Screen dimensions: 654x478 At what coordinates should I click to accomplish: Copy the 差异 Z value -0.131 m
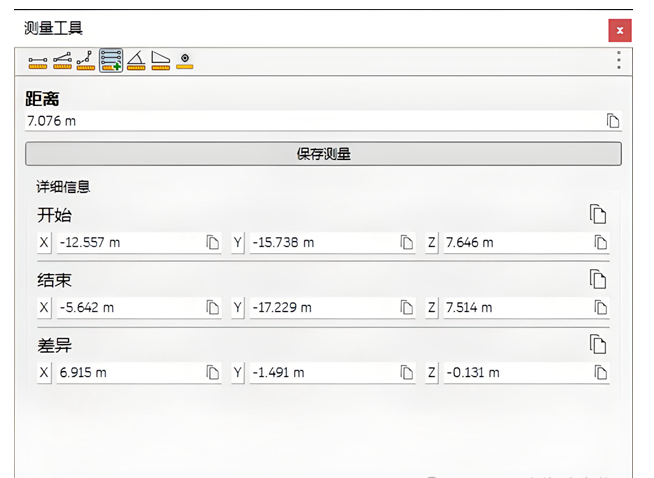click(x=601, y=372)
